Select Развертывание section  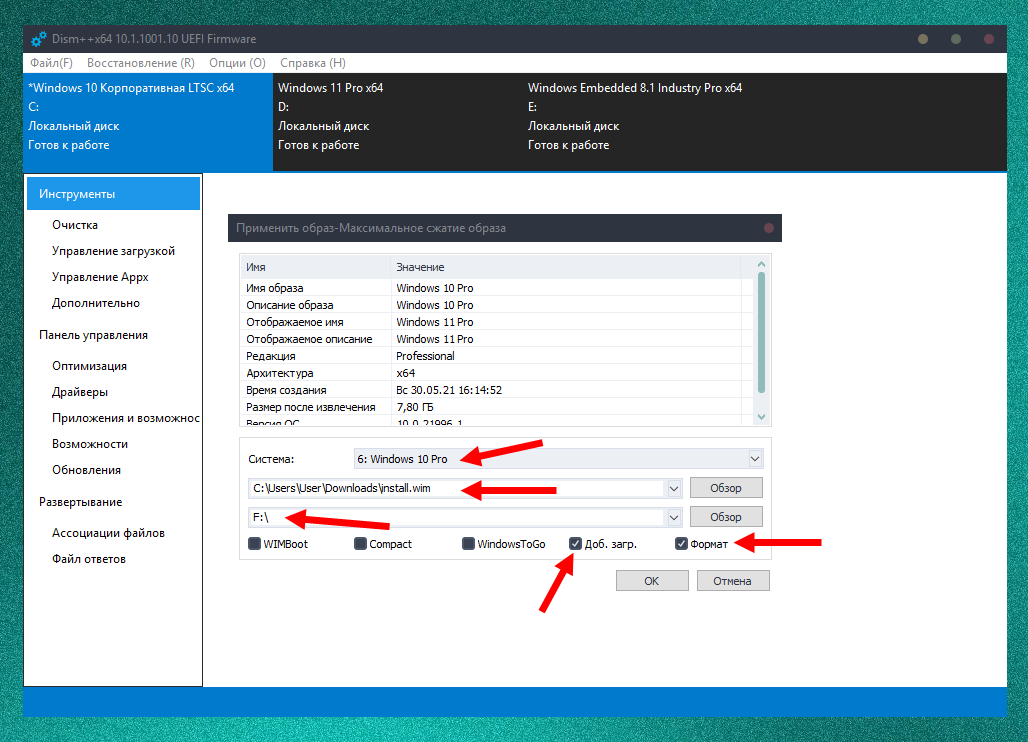point(81,502)
